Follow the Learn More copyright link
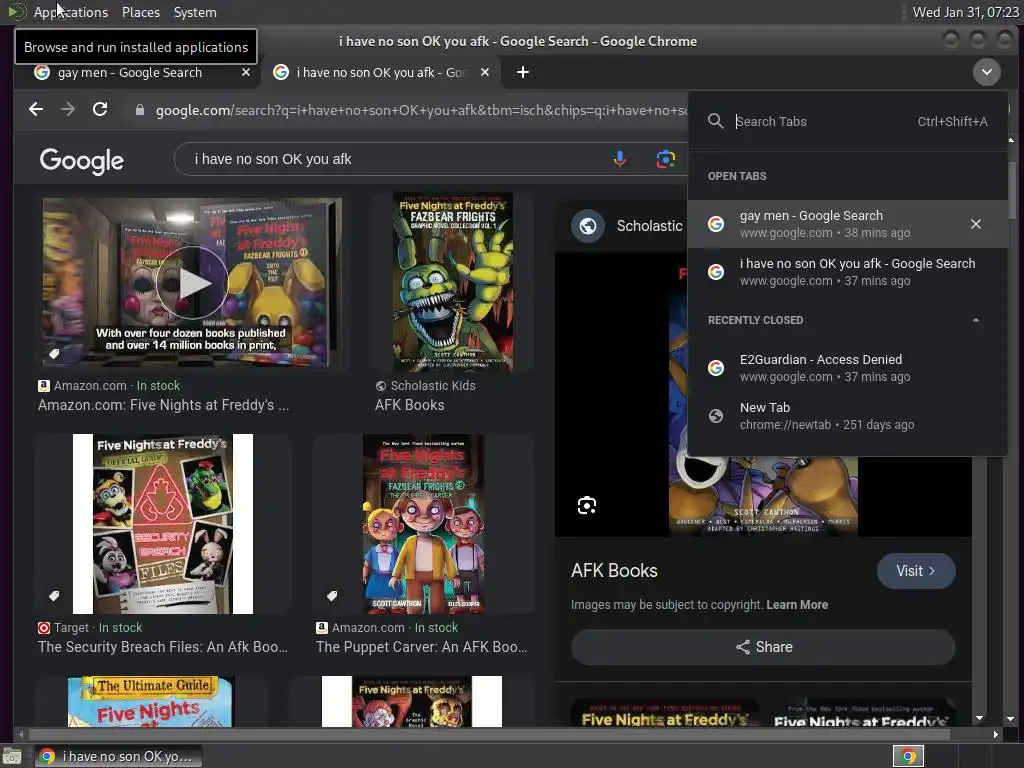Viewport: 1024px width, 768px height. click(797, 605)
